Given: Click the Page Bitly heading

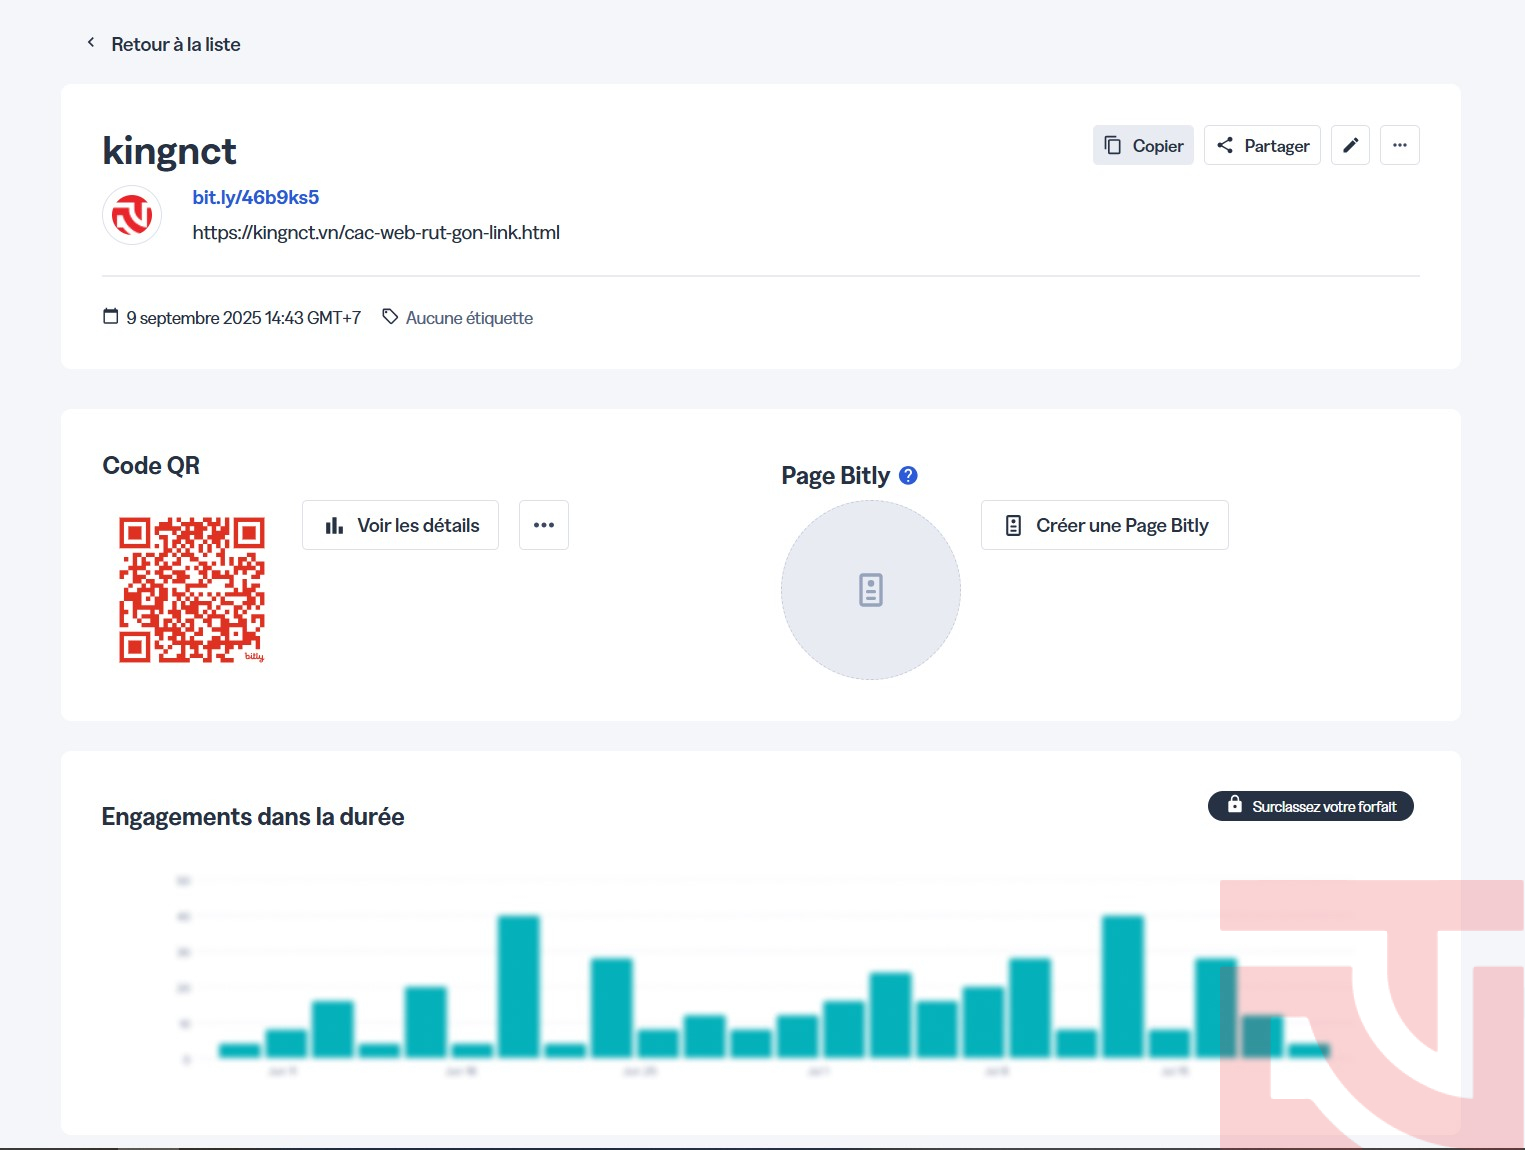Looking at the screenshot, I should pyautogui.click(x=835, y=475).
